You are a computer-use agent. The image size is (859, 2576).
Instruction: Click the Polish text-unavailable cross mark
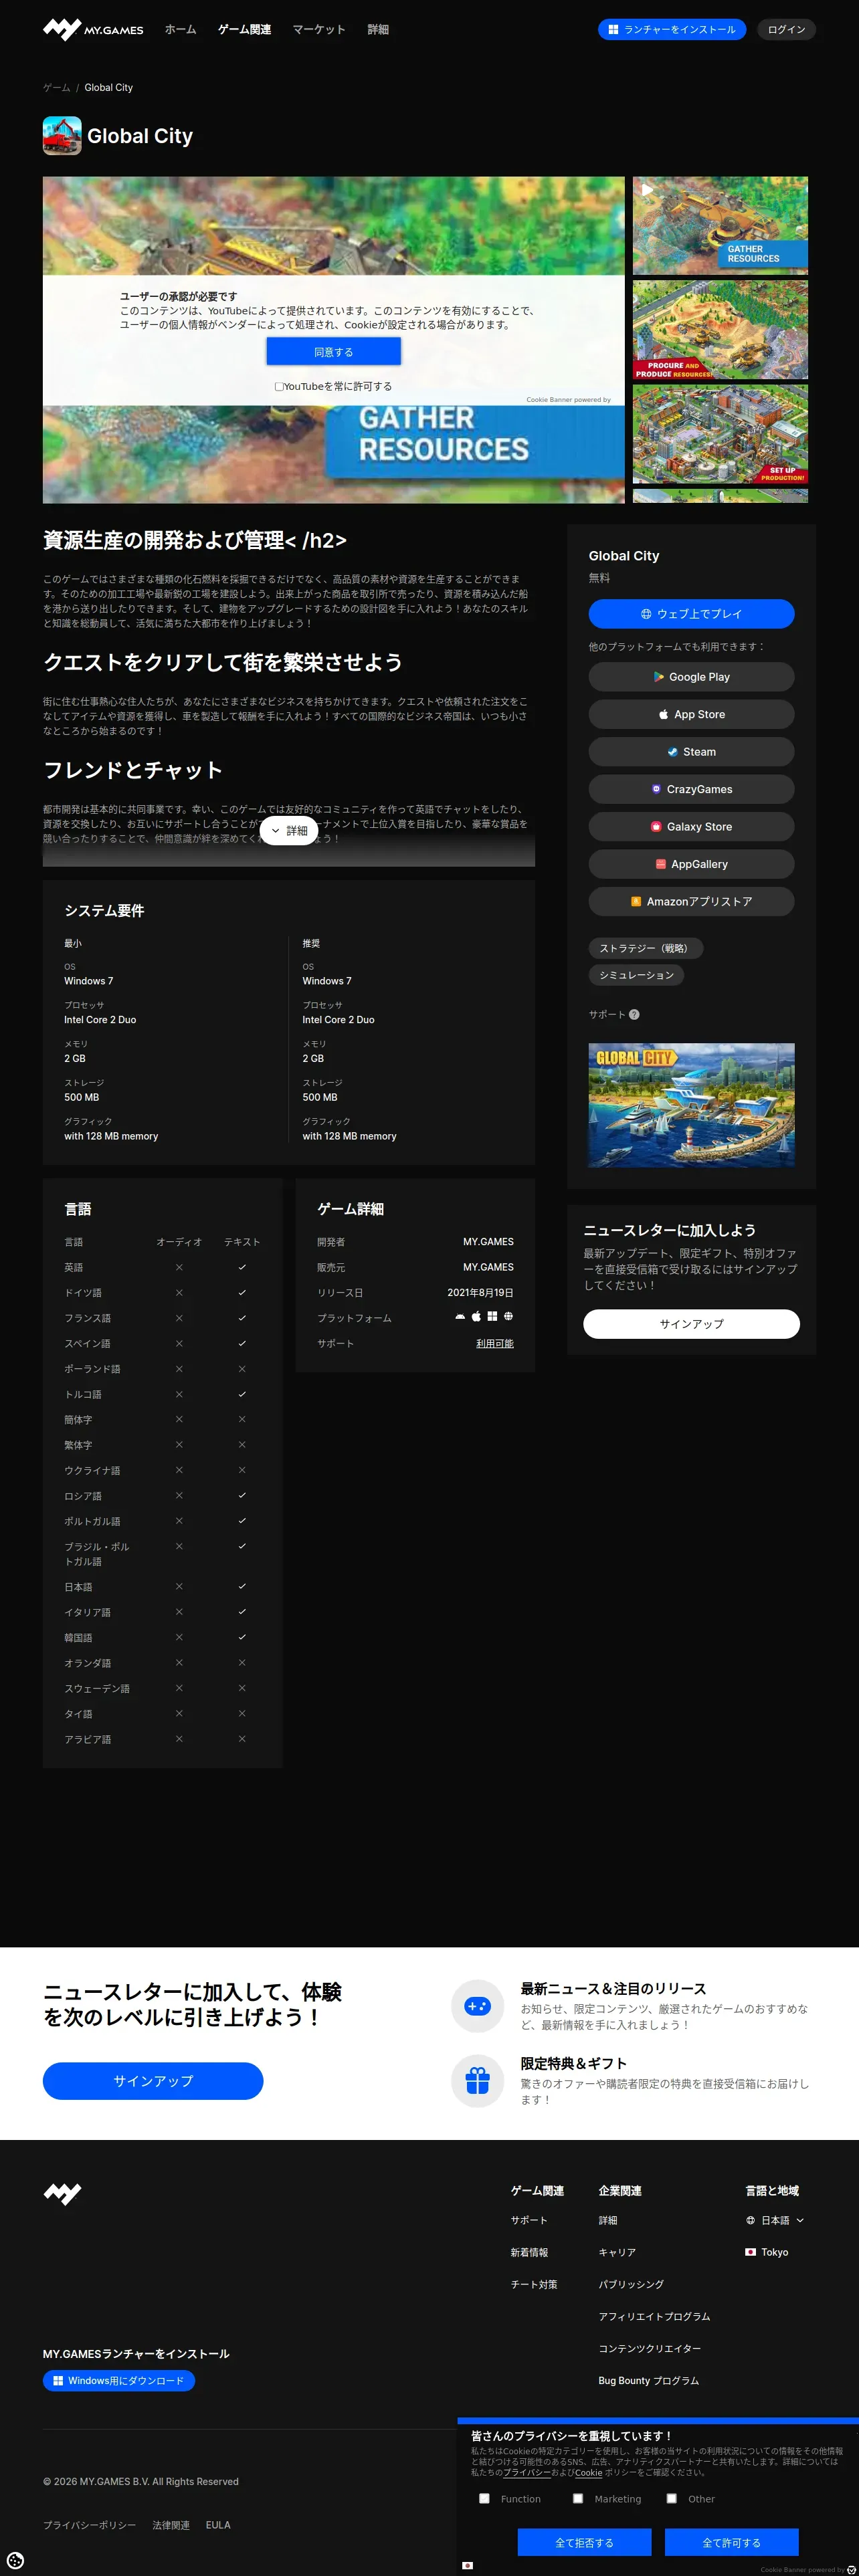pos(242,1369)
